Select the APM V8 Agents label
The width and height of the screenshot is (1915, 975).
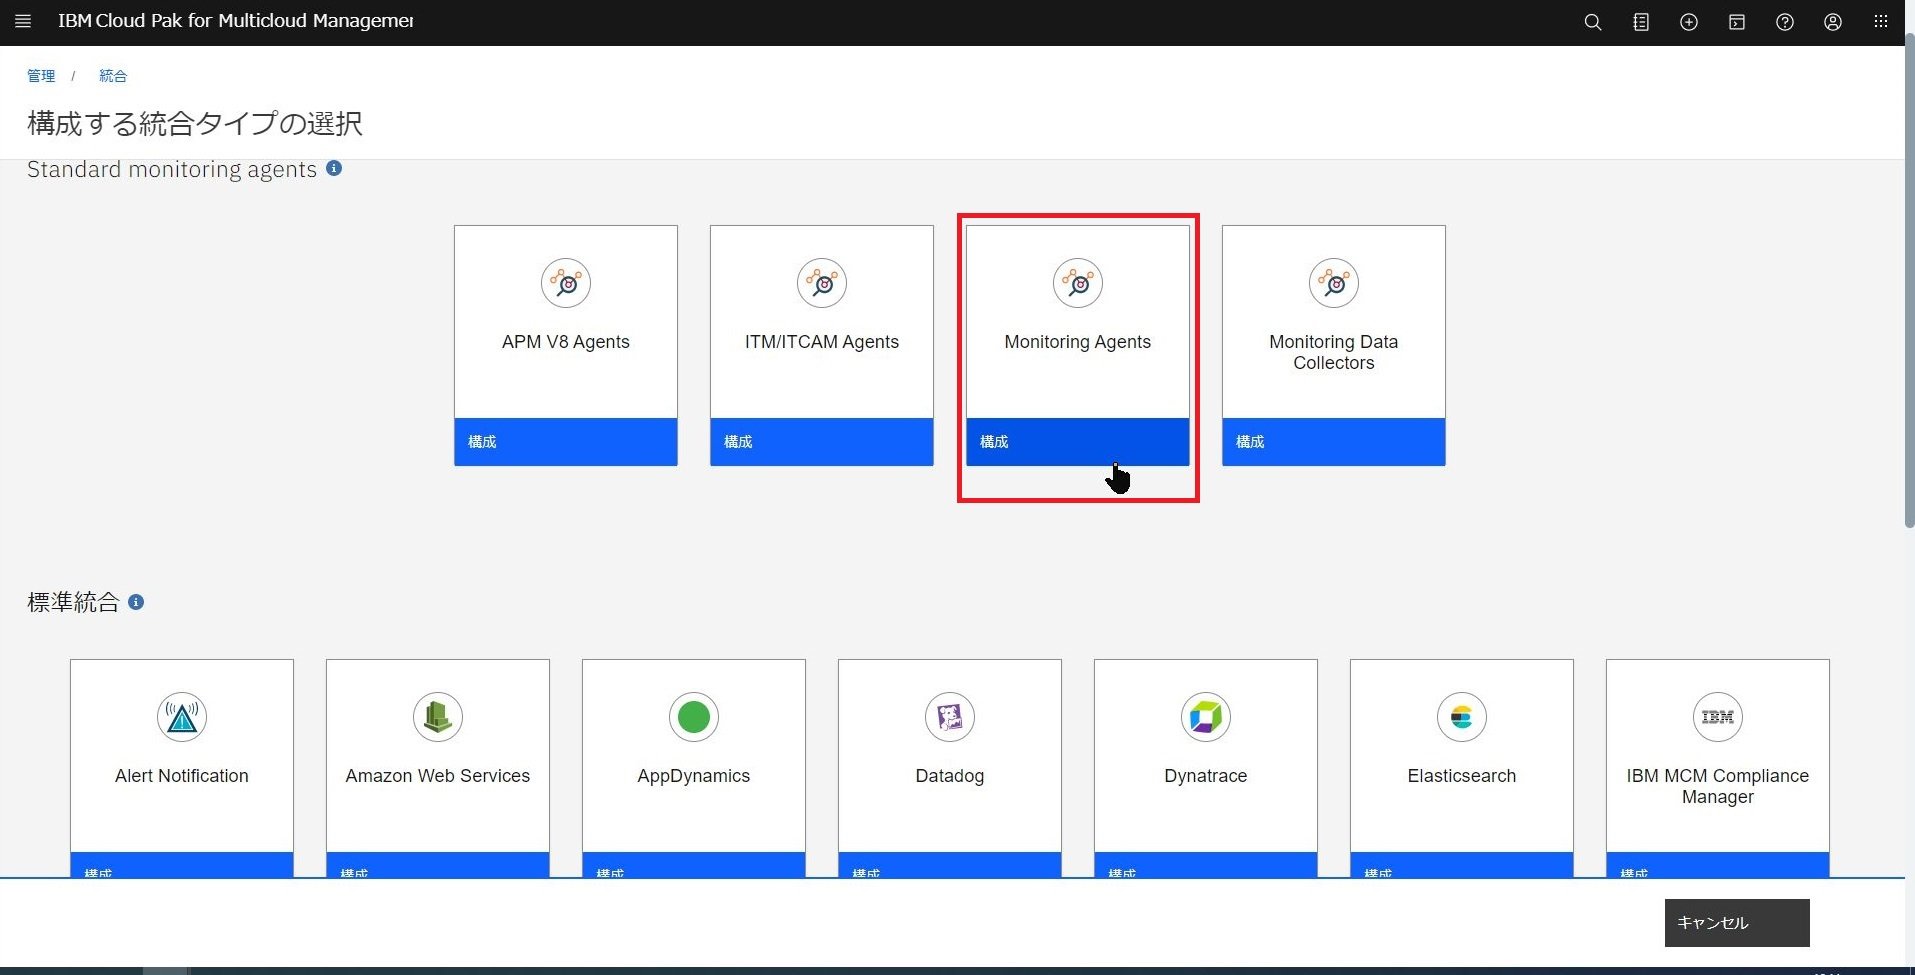point(566,342)
